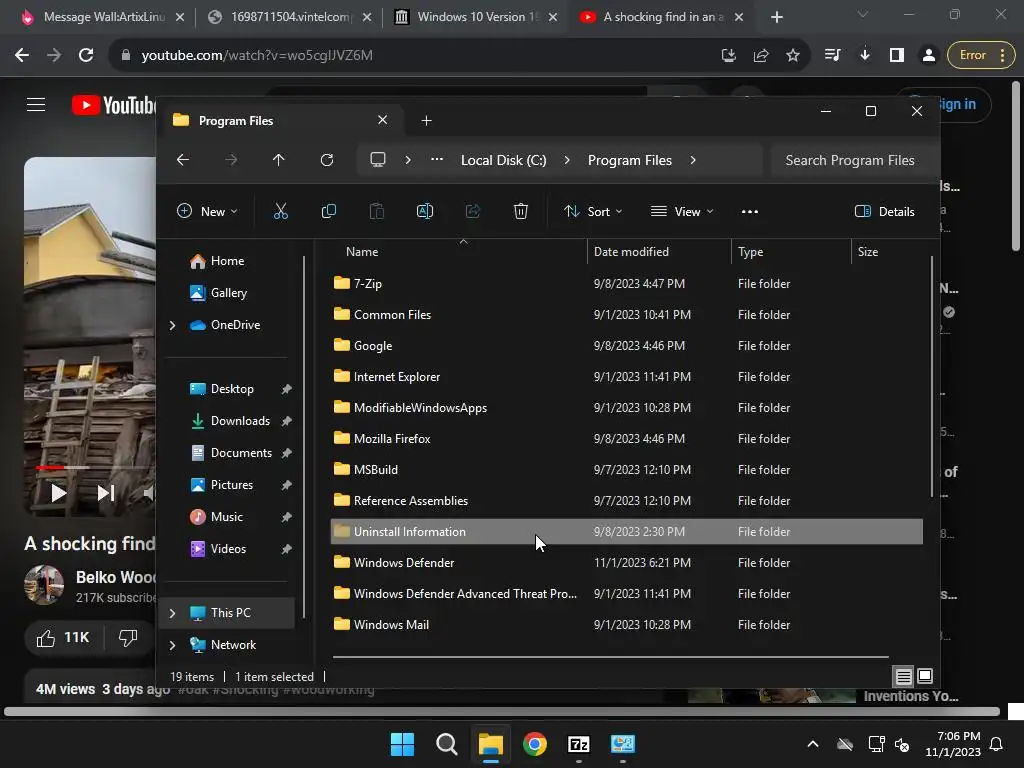Open Chrome icon on taskbar

(535, 744)
